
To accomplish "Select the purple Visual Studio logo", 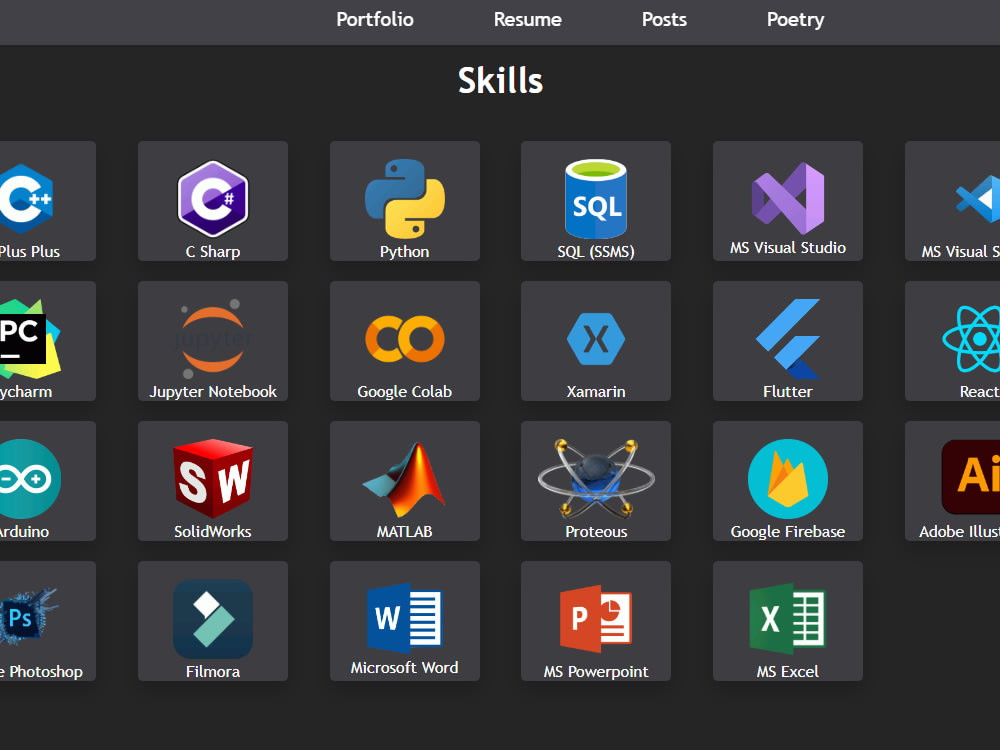I will click(x=788, y=198).
